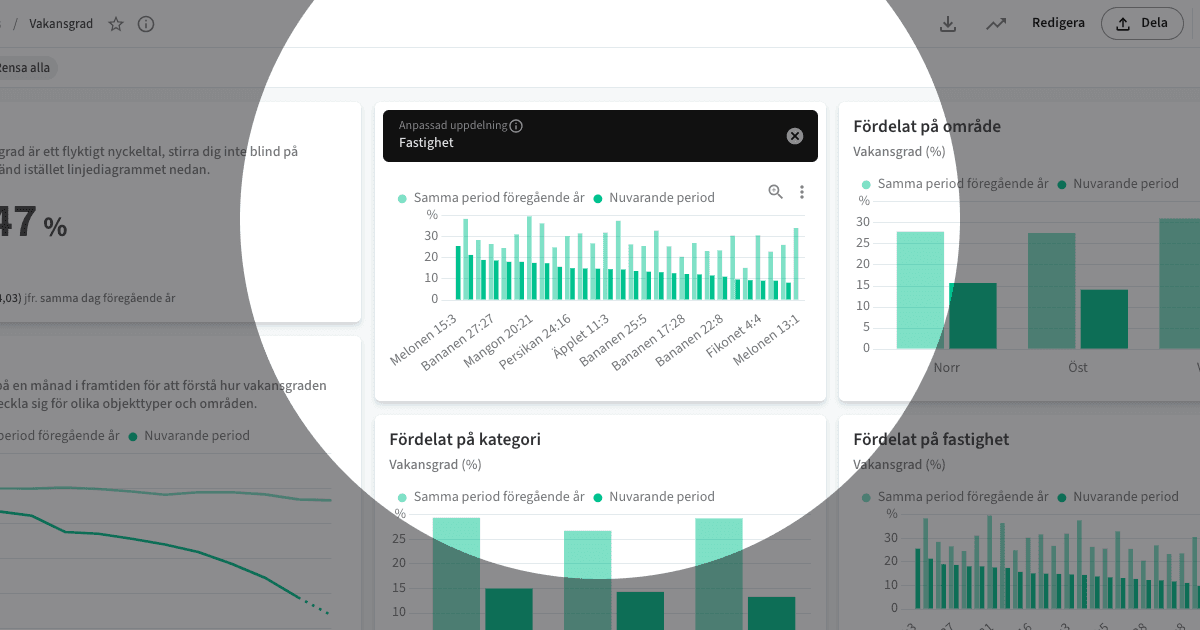Open the three-dot chart options menu
This screenshot has height=630, width=1200.
pyautogui.click(x=802, y=192)
